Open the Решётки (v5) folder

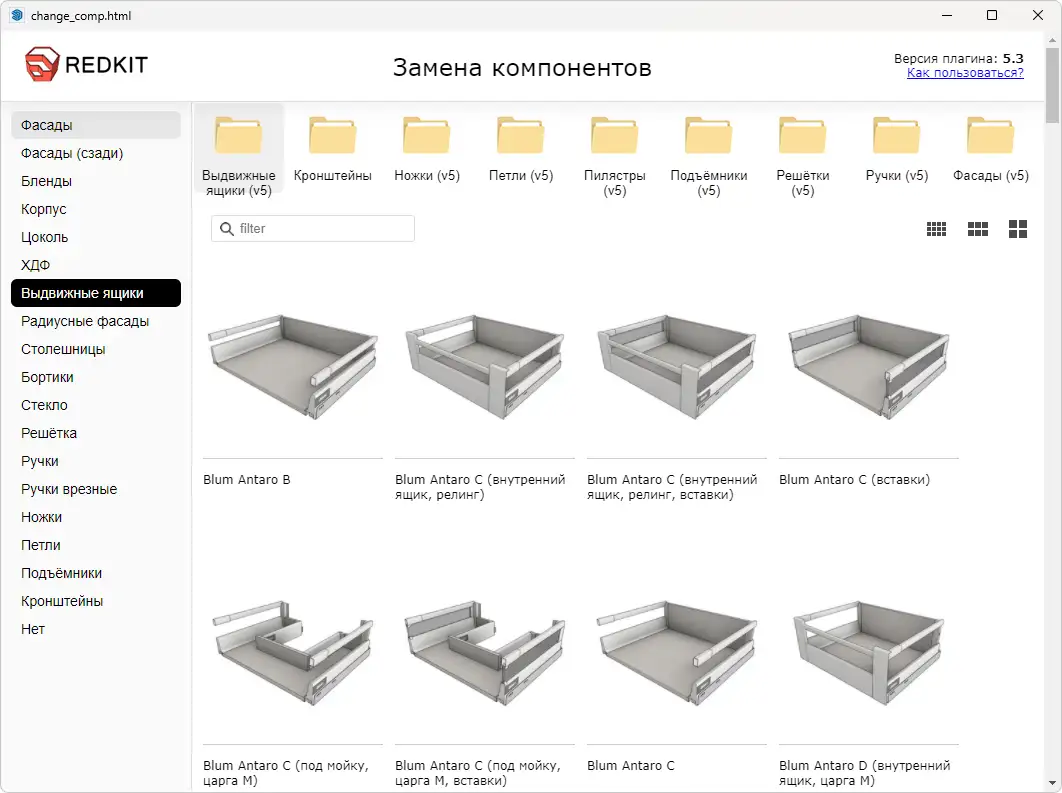(802, 140)
